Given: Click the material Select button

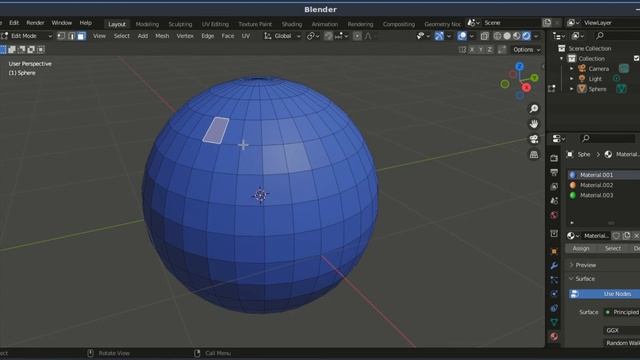Looking at the screenshot, I should tap(613, 248).
